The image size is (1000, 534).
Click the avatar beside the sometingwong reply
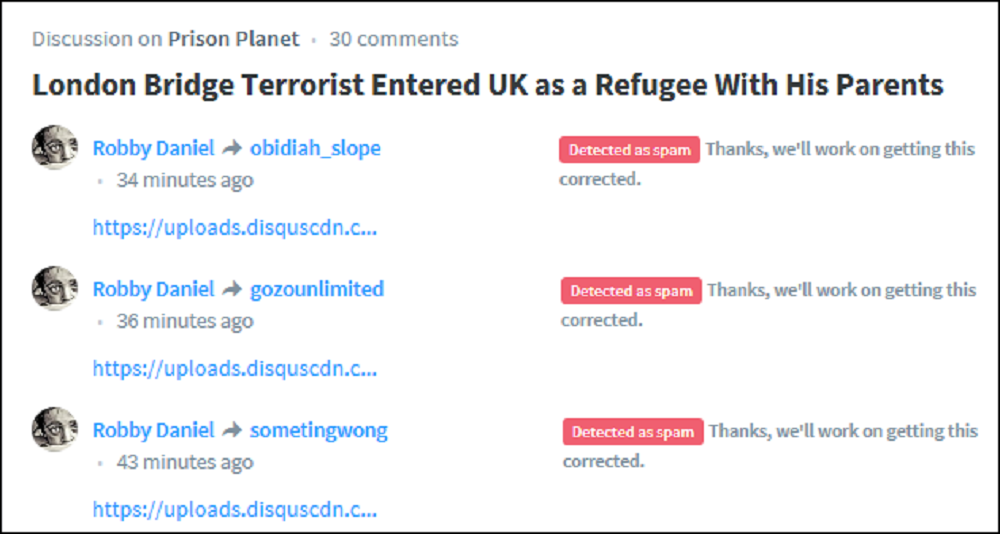54,430
